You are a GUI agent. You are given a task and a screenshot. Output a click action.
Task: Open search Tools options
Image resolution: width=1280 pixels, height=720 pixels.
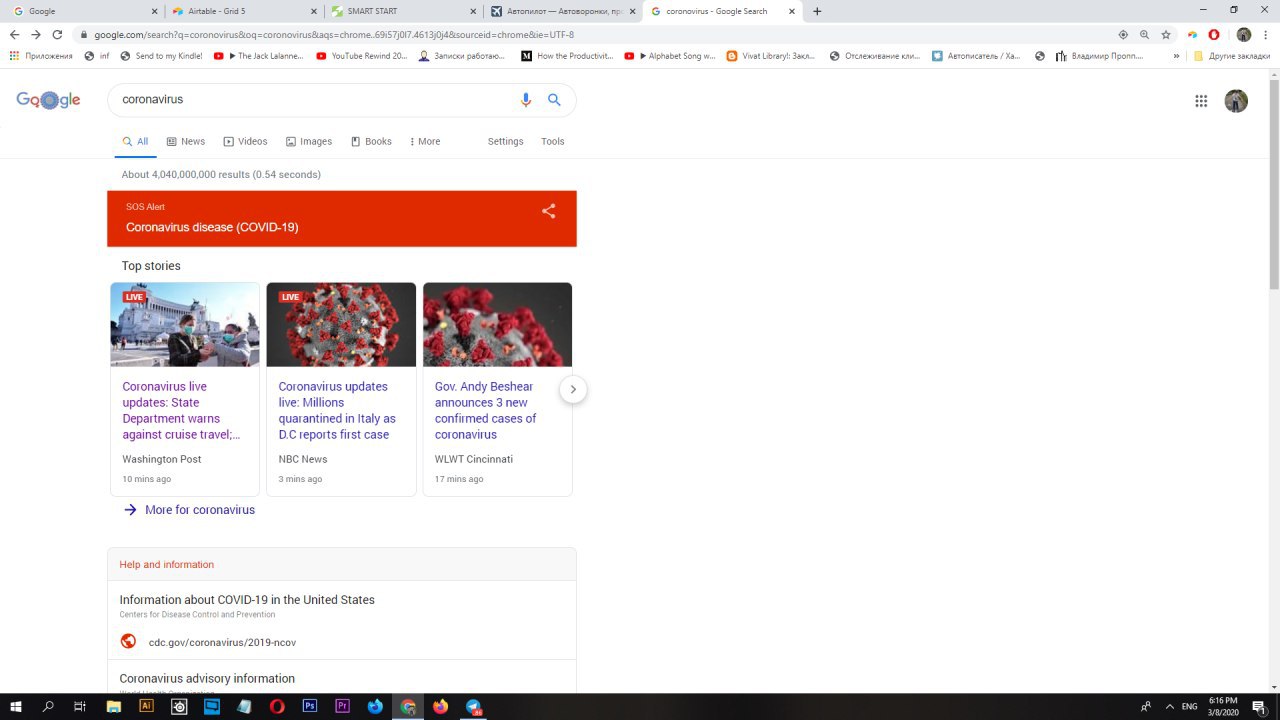[553, 141]
